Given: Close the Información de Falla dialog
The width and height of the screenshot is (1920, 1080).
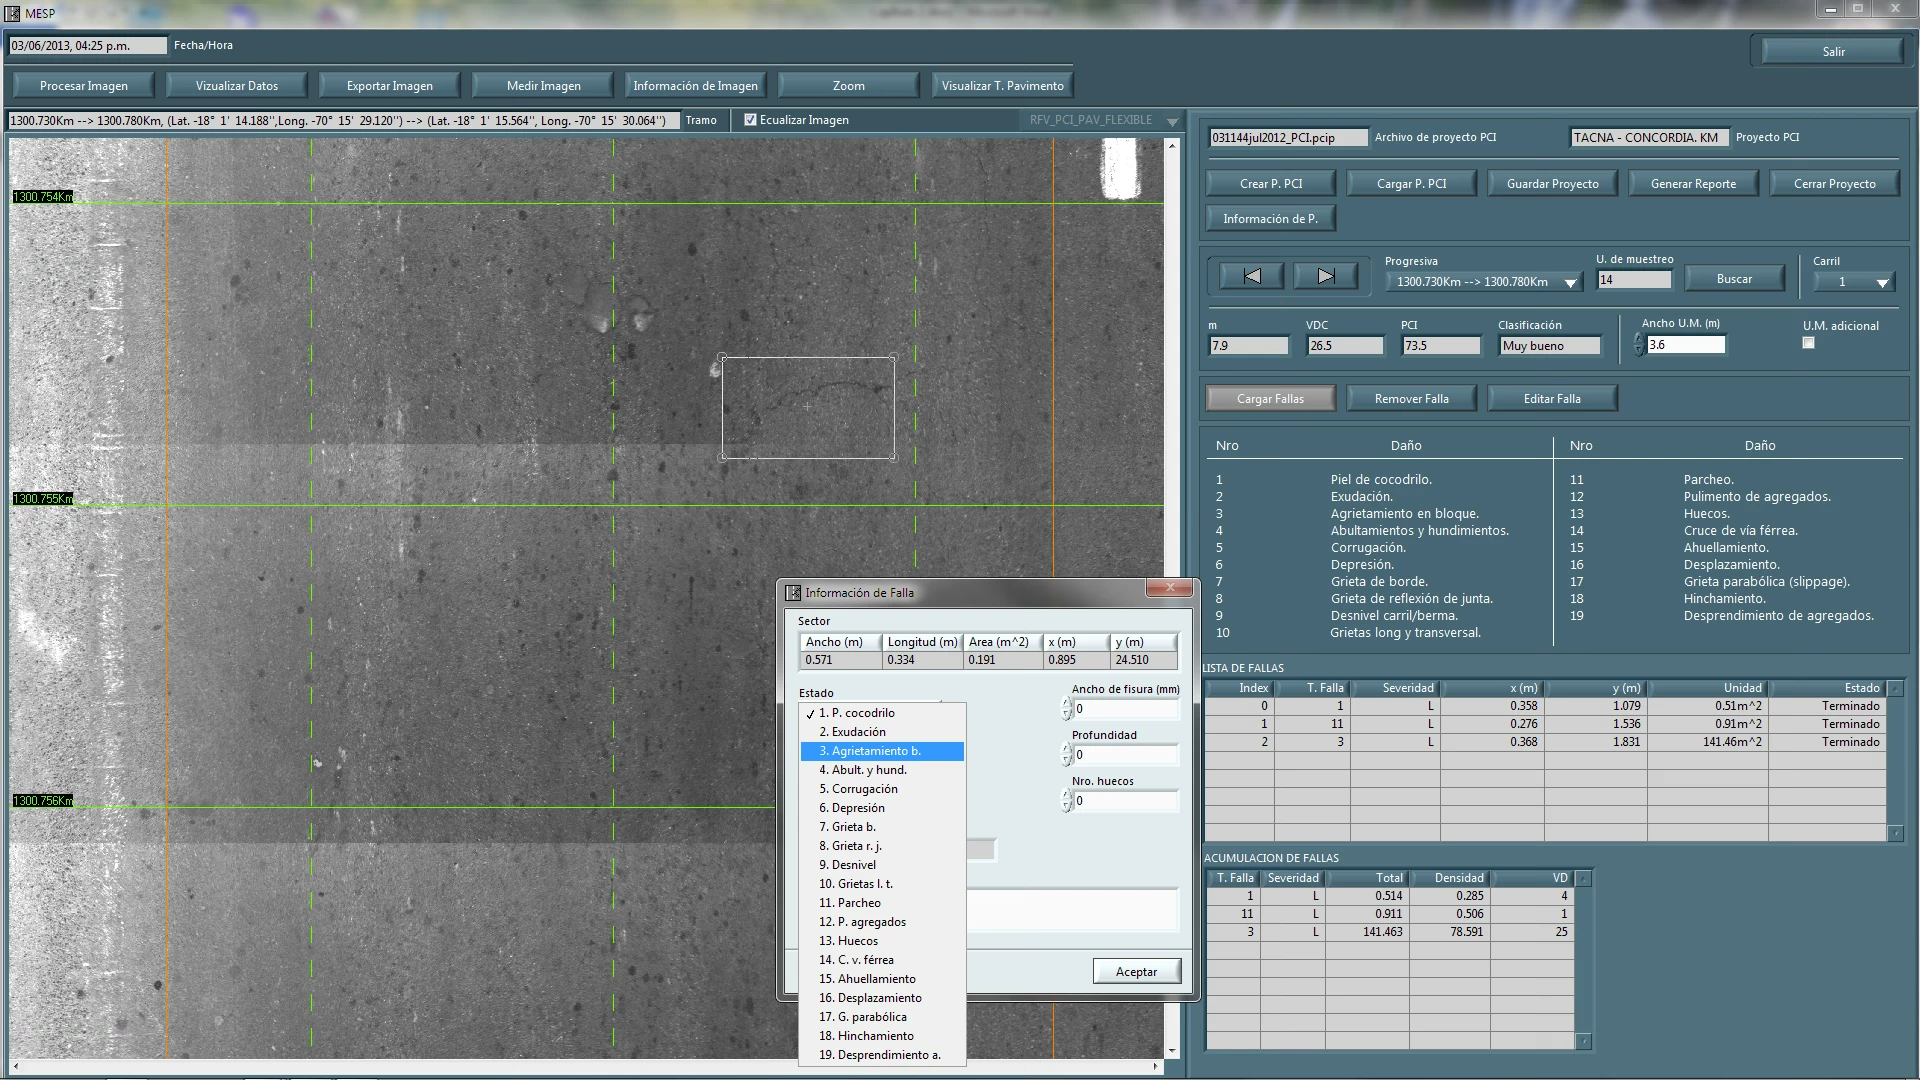Looking at the screenshot, I should click(1168, 588).
